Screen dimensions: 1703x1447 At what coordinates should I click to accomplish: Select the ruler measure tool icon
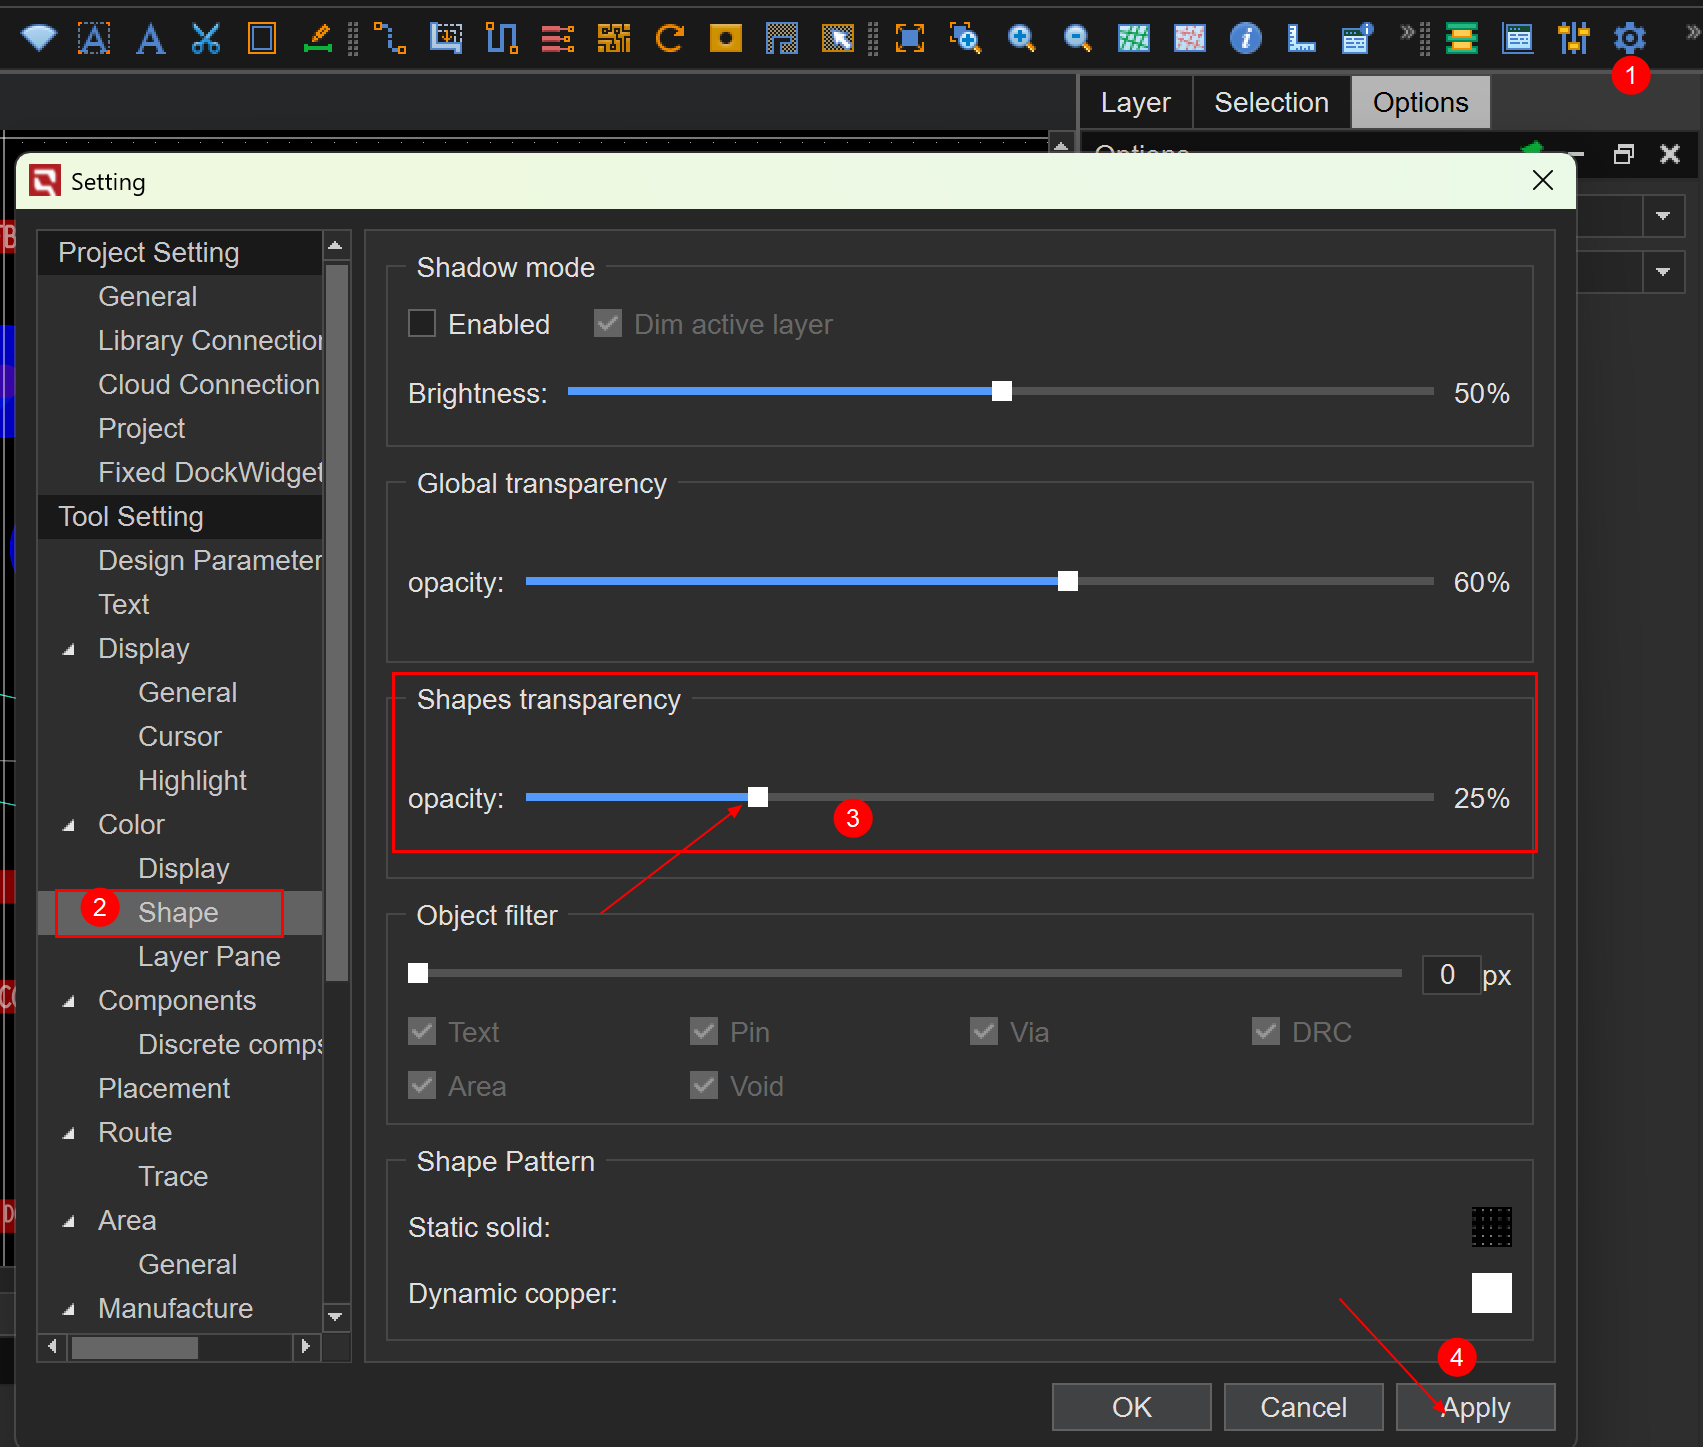point(1300,39)
